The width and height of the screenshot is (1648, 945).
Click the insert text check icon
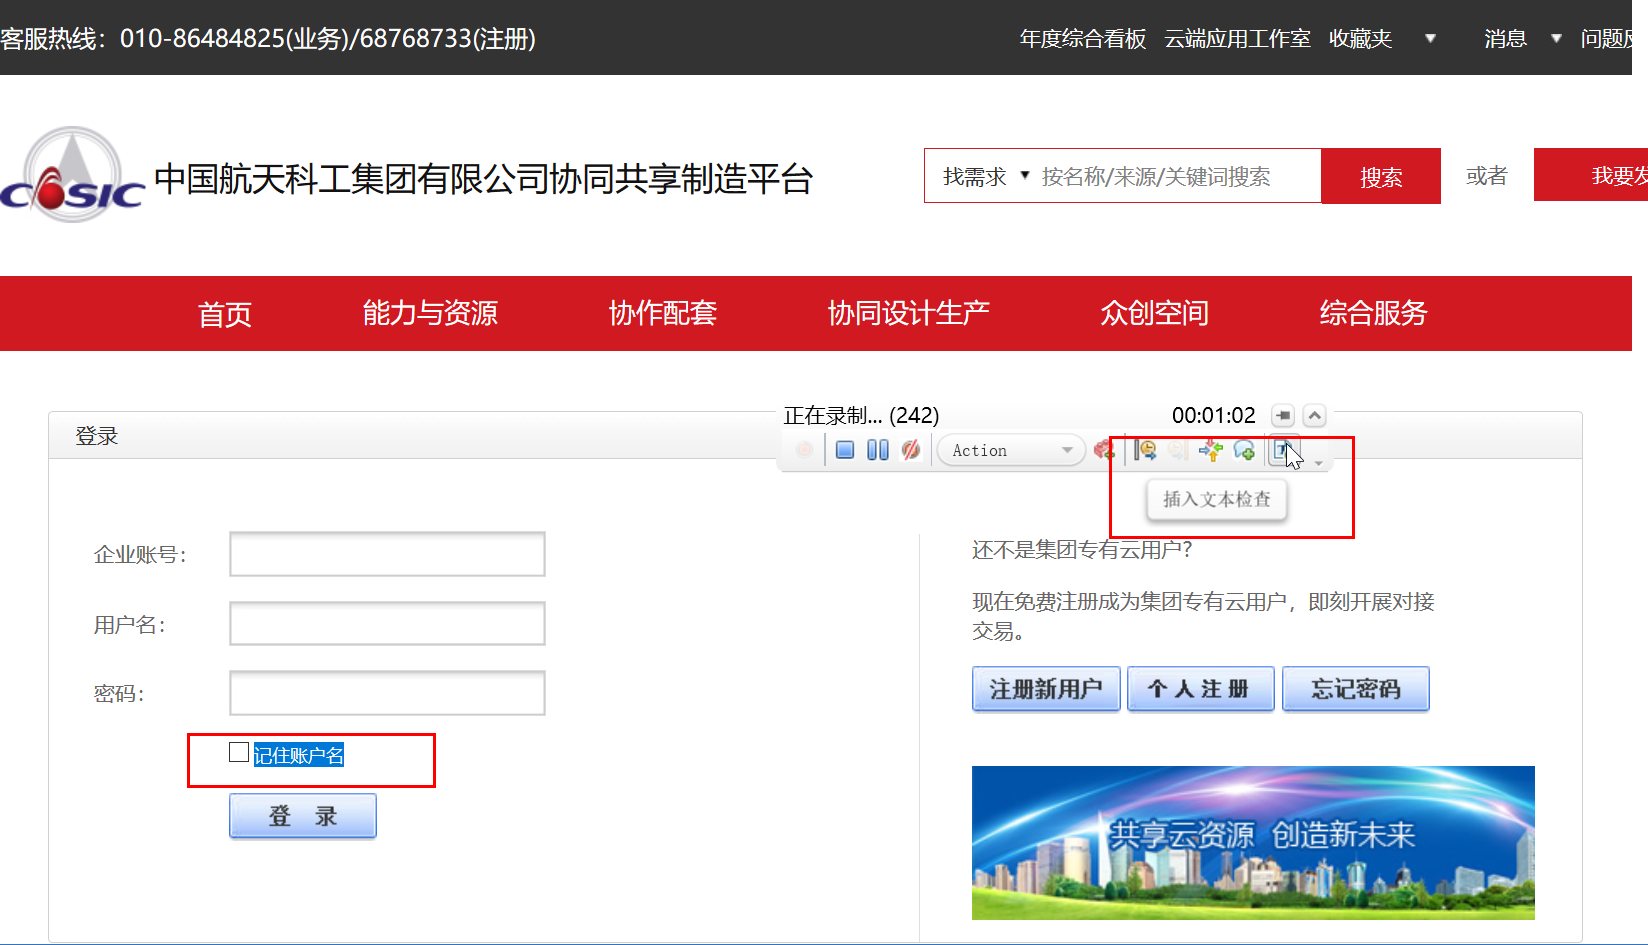[x=1283, y=450]
